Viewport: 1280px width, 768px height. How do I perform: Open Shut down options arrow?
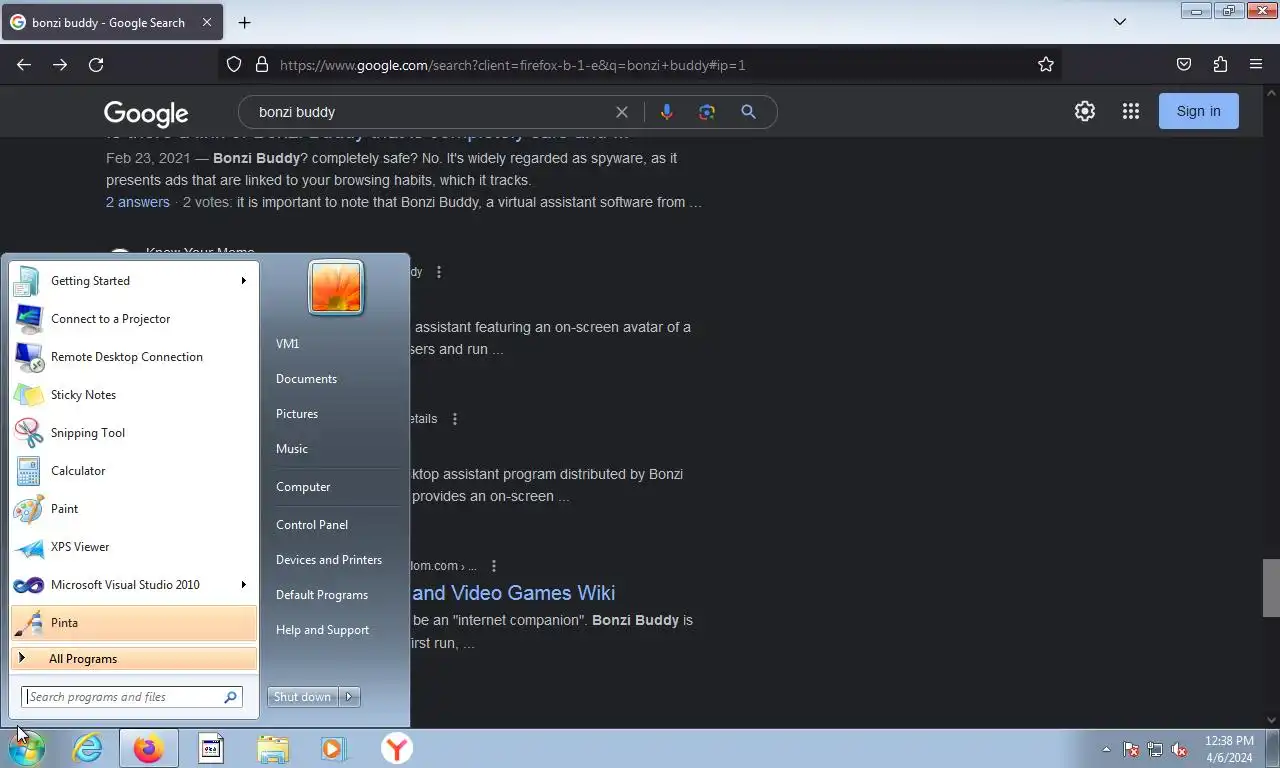(x=349, y=697)
